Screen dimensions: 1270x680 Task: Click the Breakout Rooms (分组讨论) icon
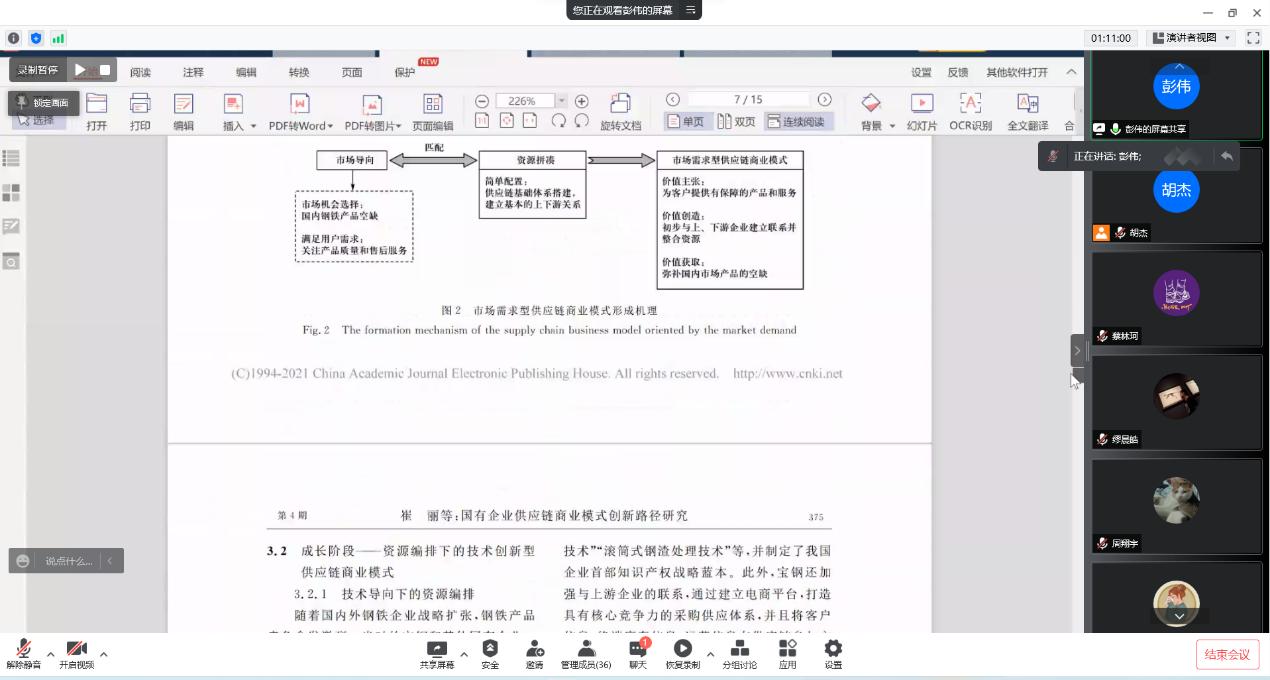(x=740, y=650)
